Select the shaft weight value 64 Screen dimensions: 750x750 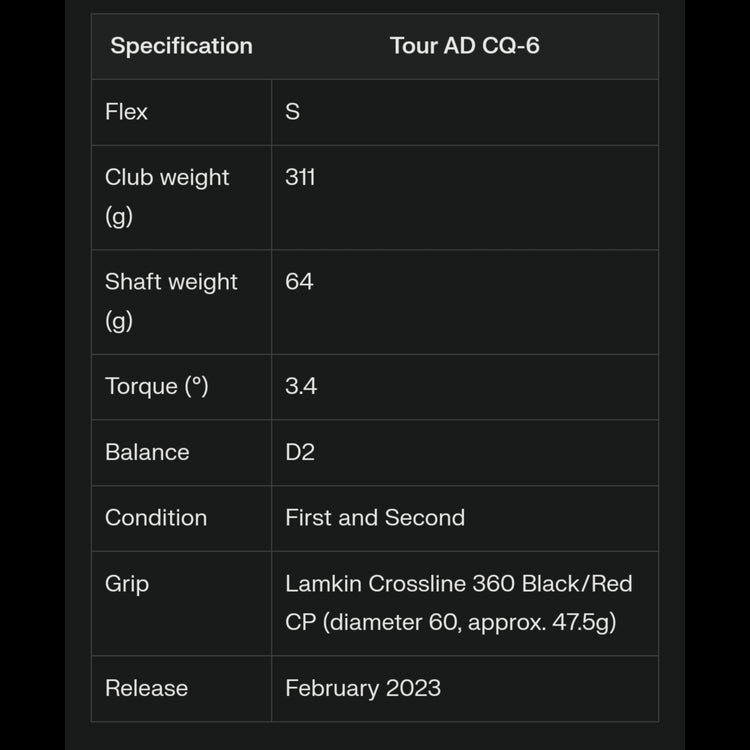click(x=299, y=282)
